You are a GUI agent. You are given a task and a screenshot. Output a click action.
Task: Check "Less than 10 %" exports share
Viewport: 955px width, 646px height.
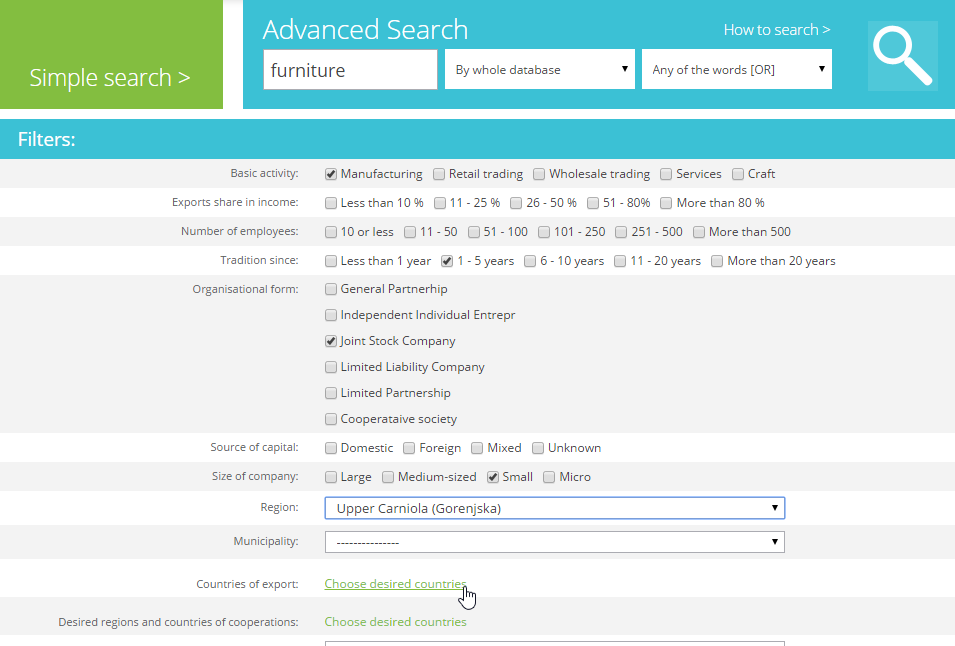331,202
